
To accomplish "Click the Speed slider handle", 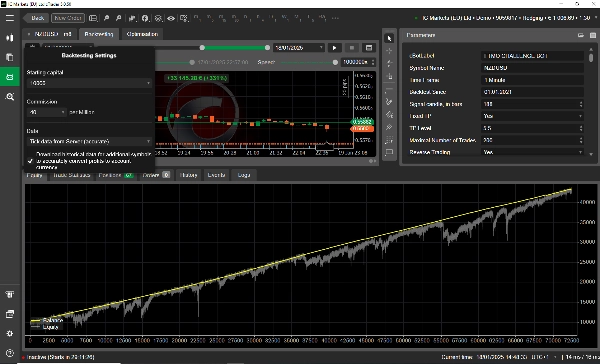I will click(335, 62).
